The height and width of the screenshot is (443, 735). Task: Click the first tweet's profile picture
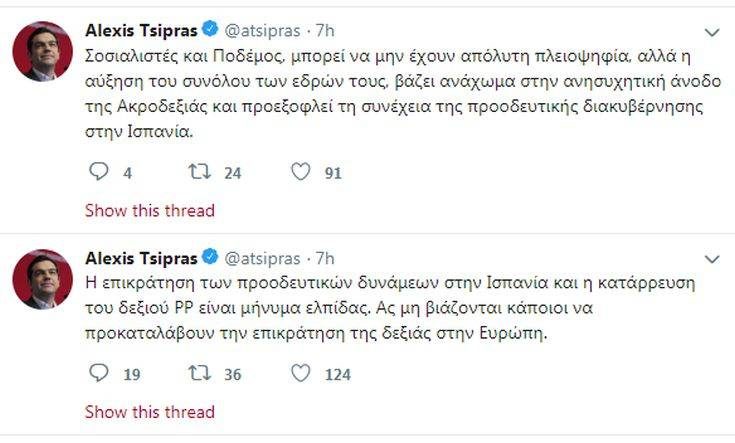pyautogui.click(x=42, y=50)
